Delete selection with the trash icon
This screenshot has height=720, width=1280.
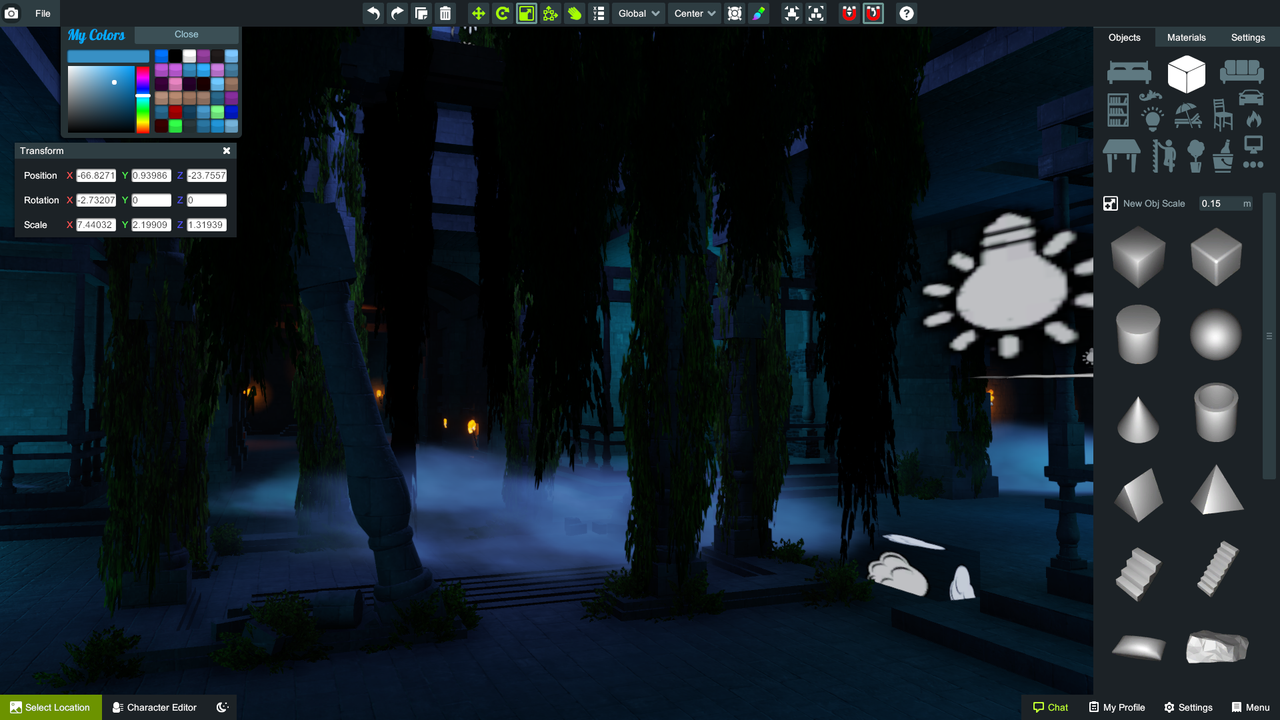[x=445, y=13]
